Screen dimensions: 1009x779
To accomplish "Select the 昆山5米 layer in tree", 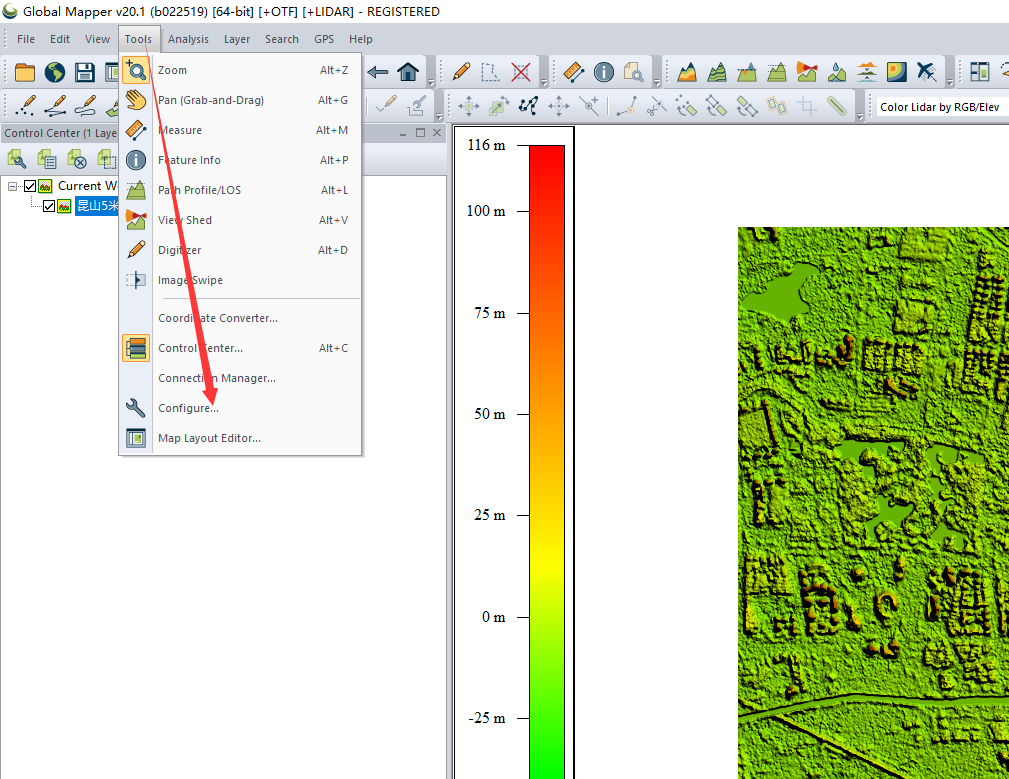I will click(x=97, y=206).
